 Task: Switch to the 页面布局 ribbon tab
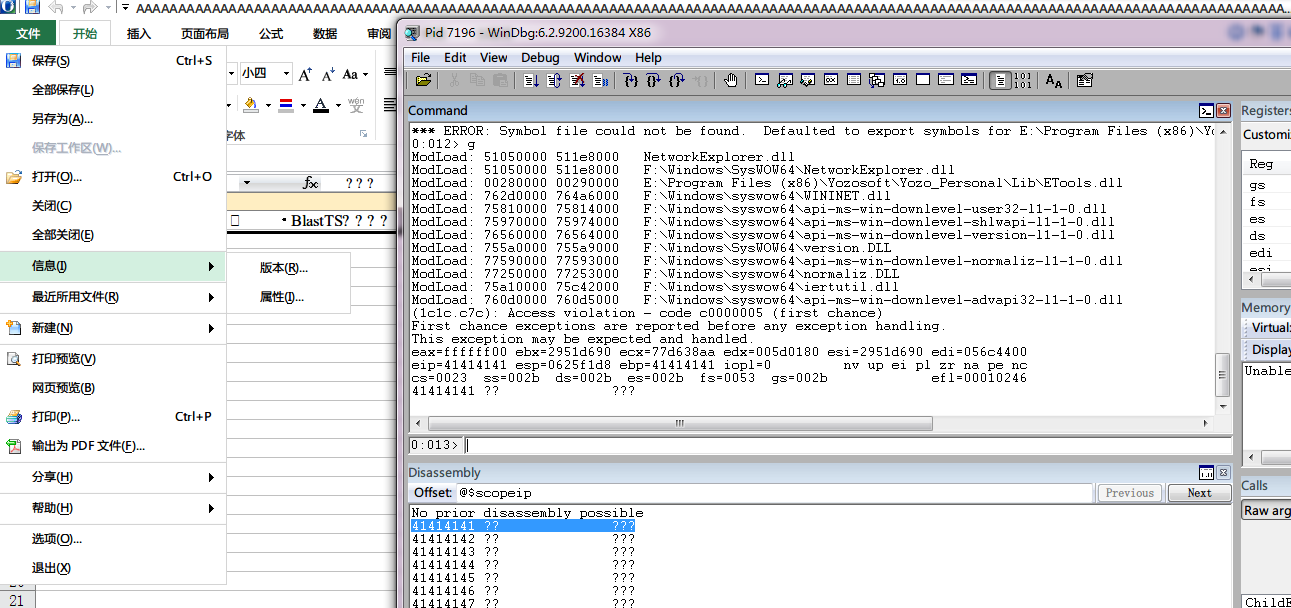click(x=204, y=33)
